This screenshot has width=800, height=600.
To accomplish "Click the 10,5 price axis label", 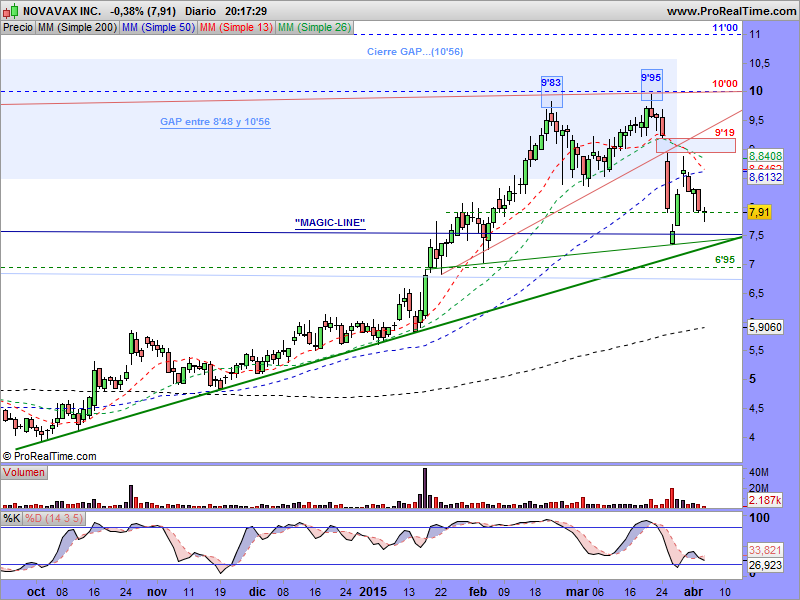I will [x=760, y=63].
